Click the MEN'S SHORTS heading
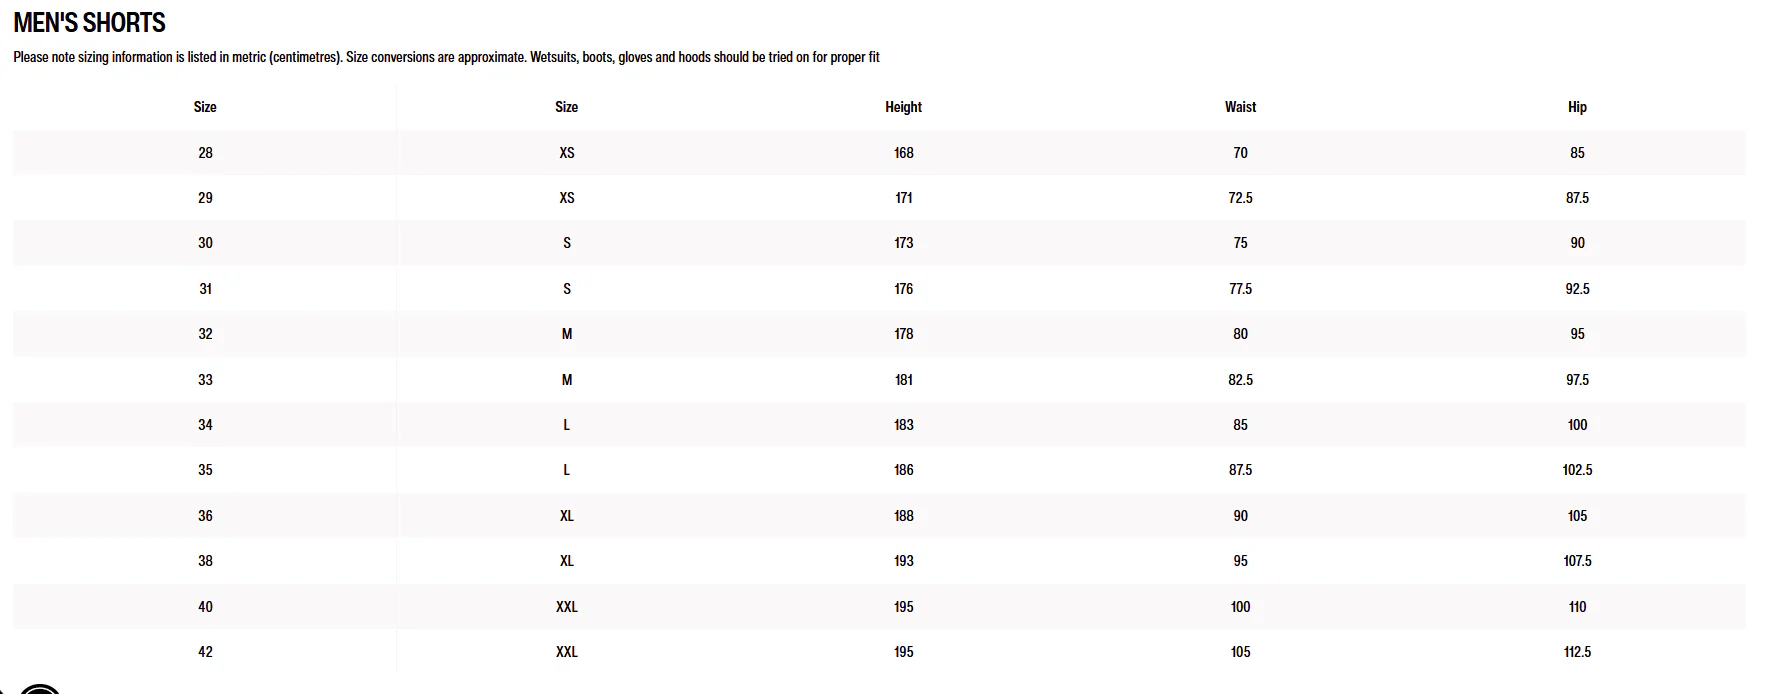This screenshot has width=1778, height=694. [x=89, y=22]
